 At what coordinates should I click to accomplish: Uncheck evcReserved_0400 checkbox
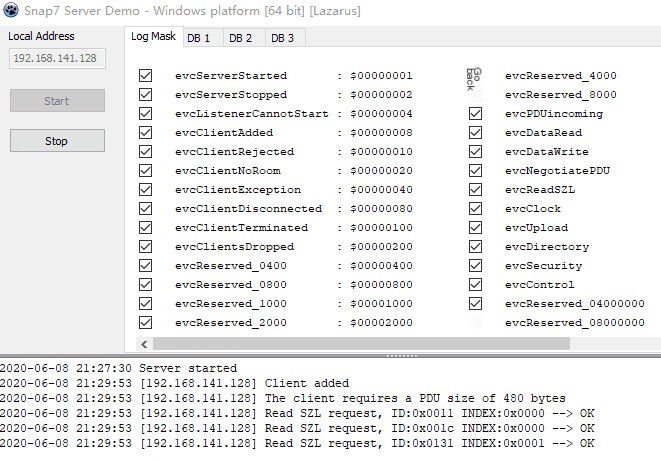click(145, 265)
